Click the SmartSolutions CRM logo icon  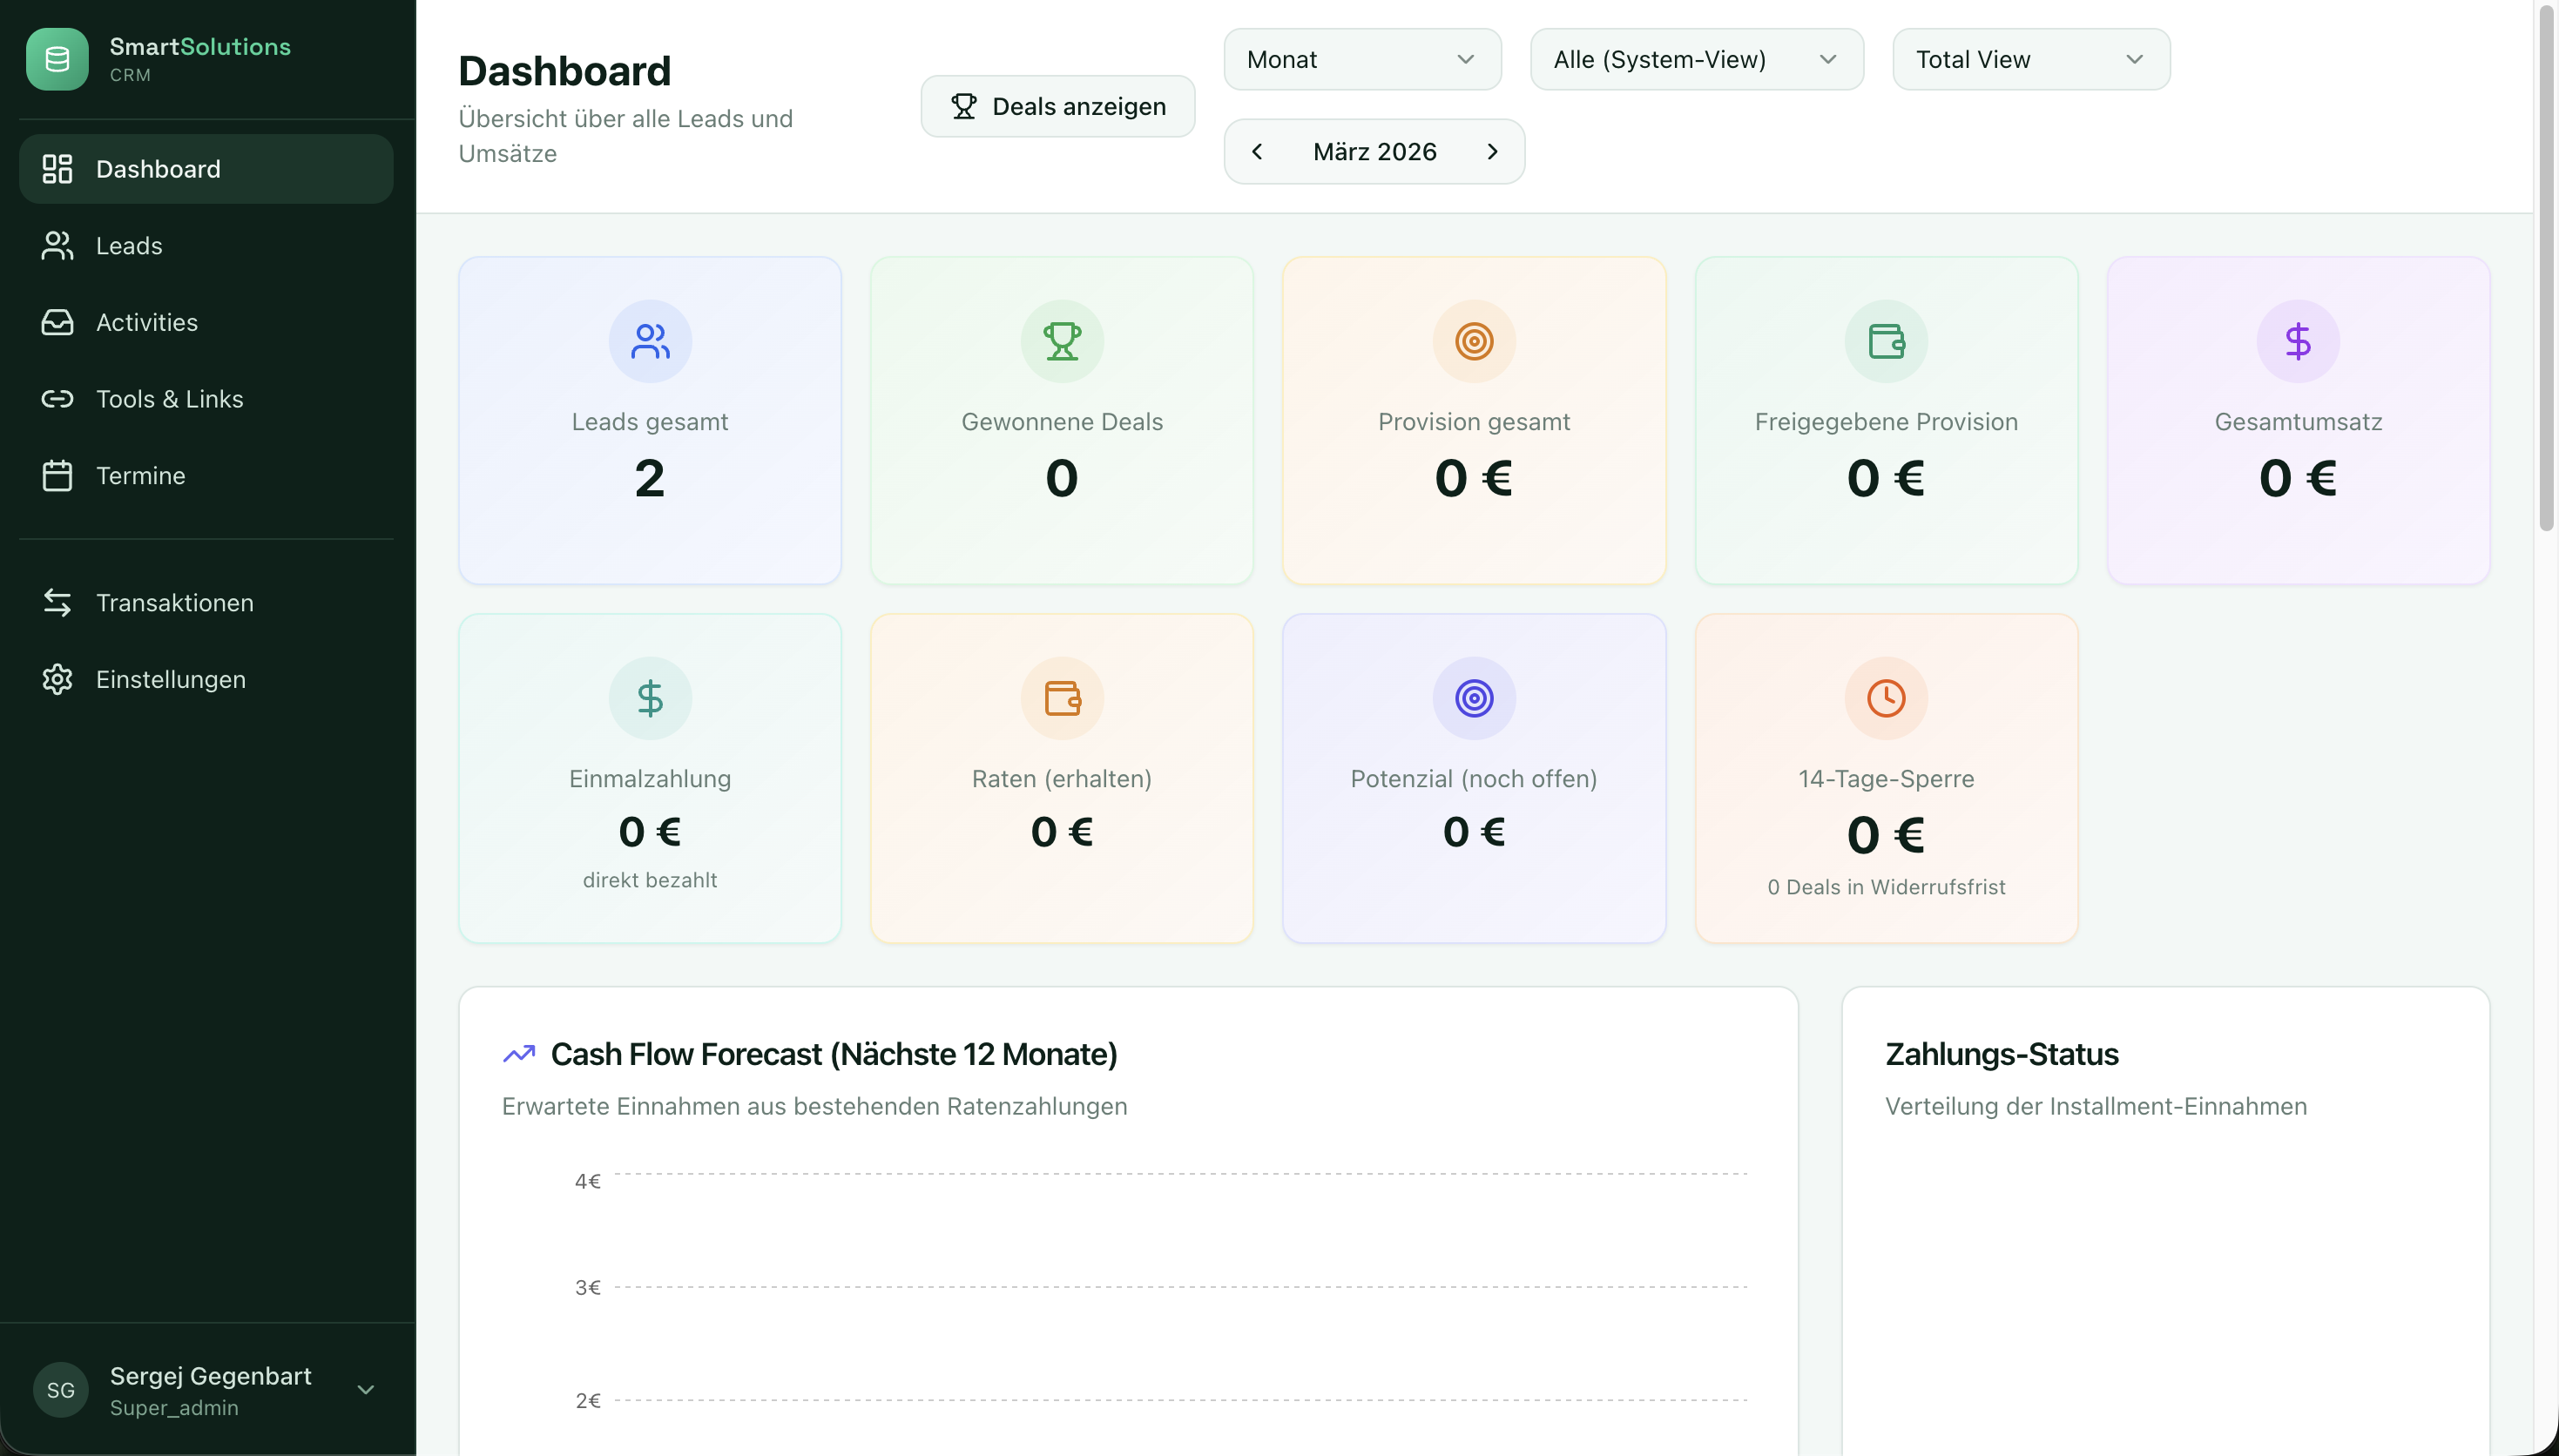(57, 59)
